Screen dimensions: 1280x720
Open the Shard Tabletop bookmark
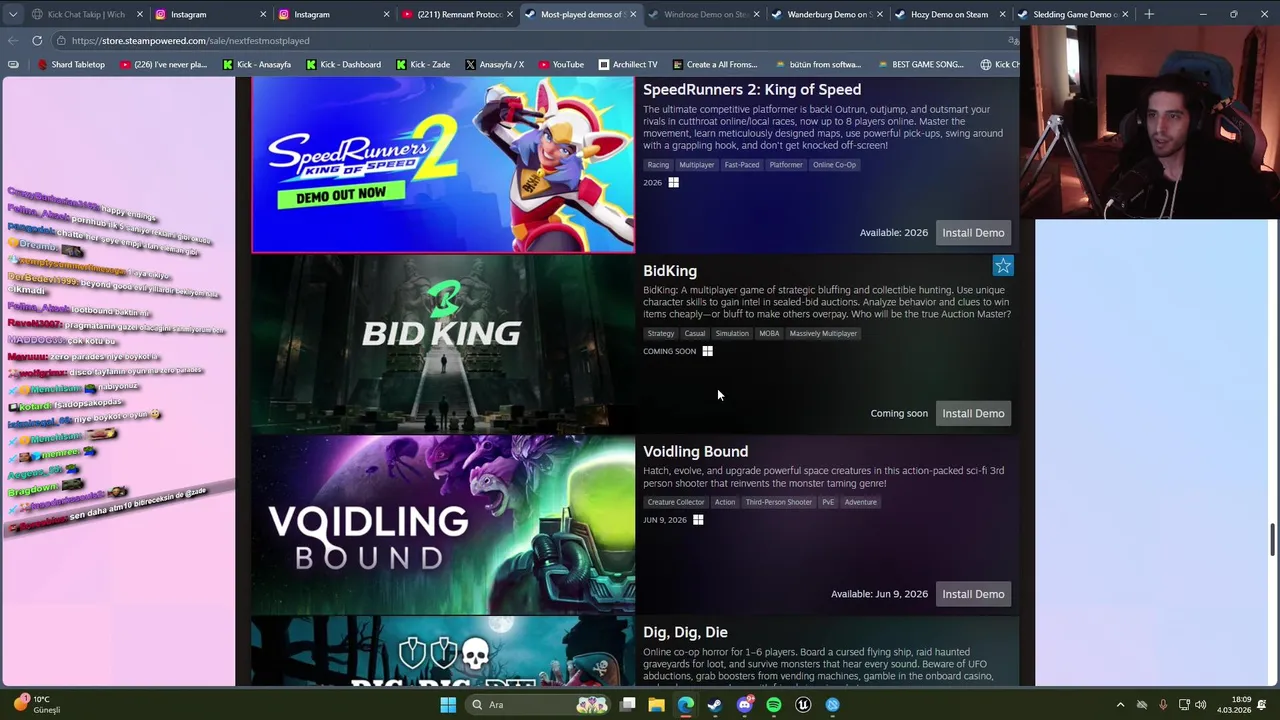click(x=70, y=64)
